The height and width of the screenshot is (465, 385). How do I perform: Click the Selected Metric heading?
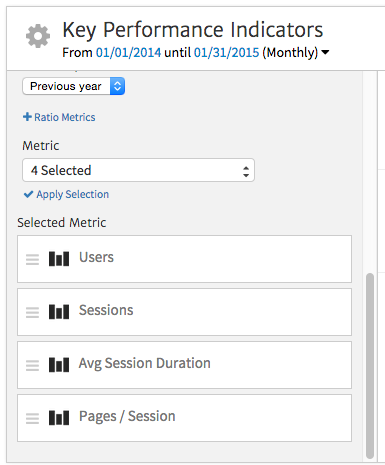pyautogui.click(x=62, y=223)
